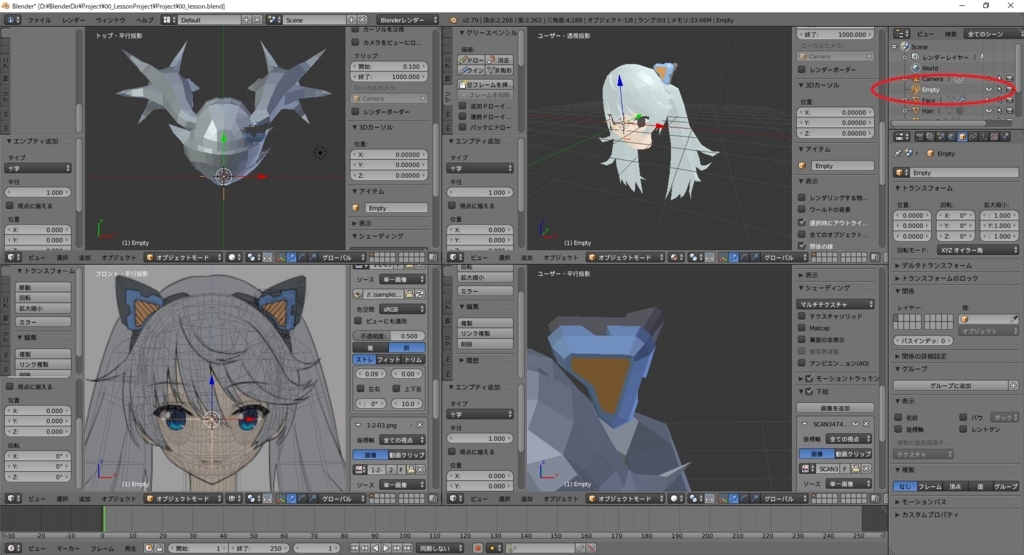Viewport: 1024px width, 555px height.
Task: Click the grease pencil draw button
Action: [x=471, y=59]
